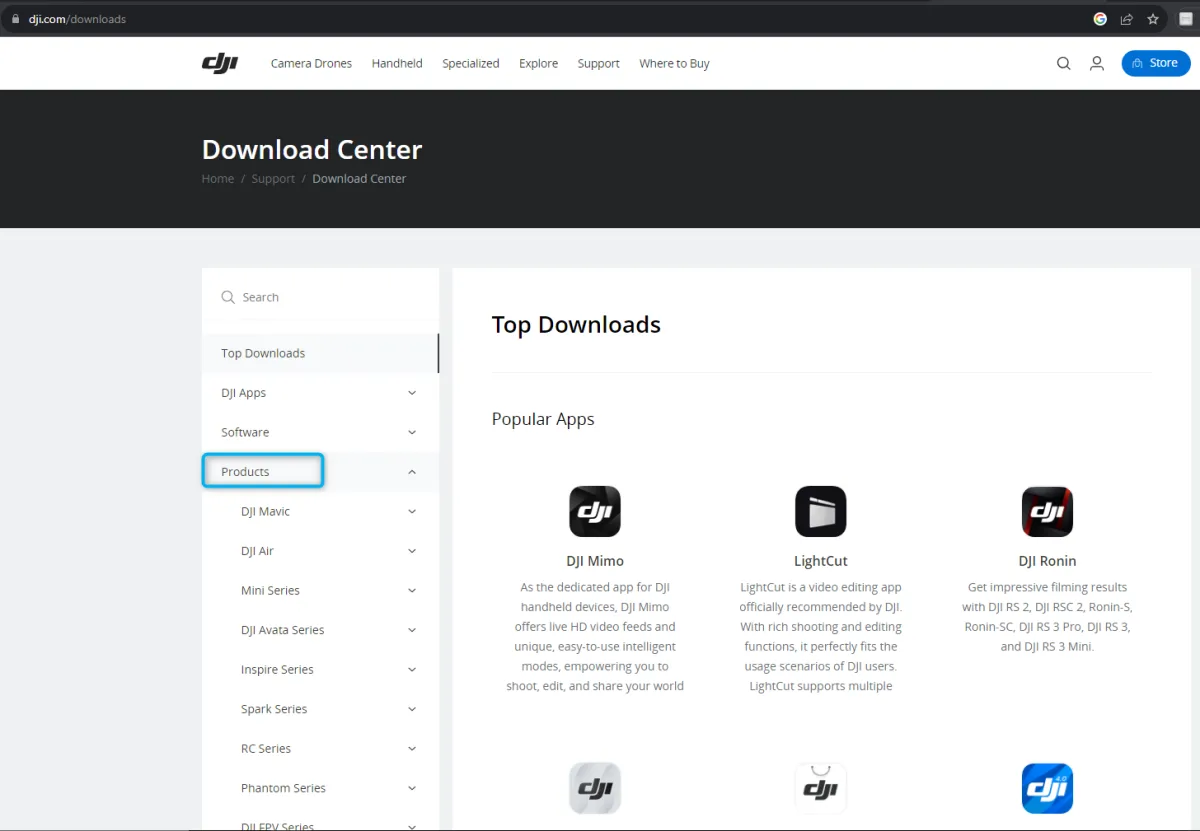Select Top Downloads in sidebar
Viewport: 1200px width, 831px height.
click(263, 353)
